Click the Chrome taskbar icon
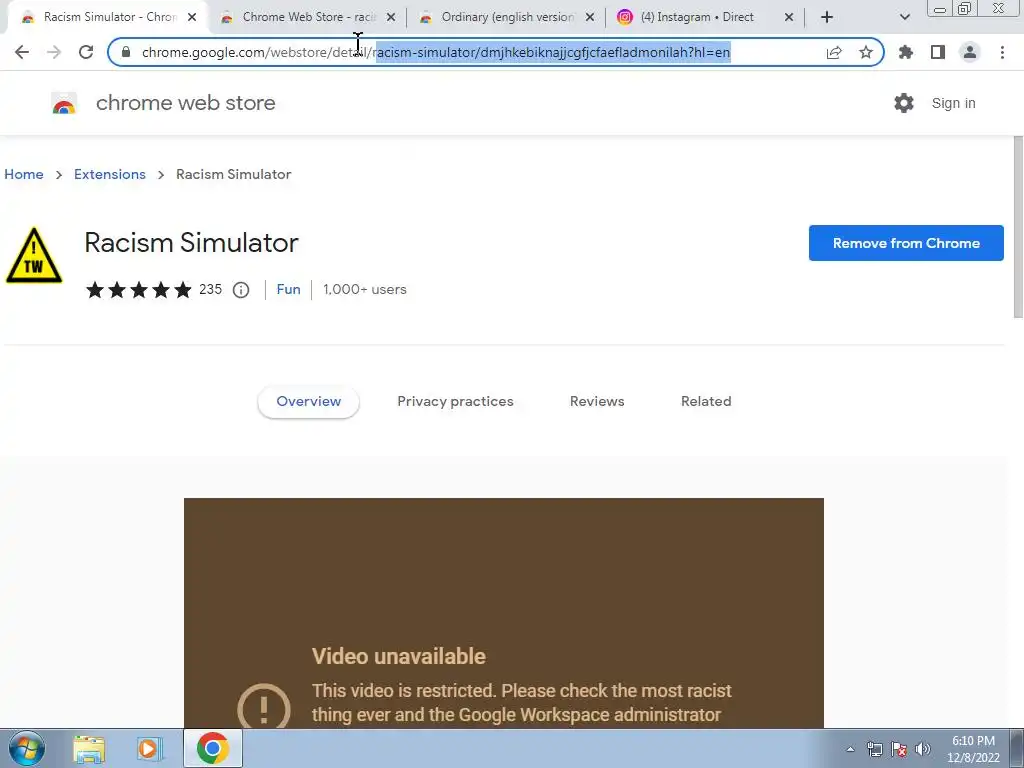The image size is (1024, 768). click(212, 748)
